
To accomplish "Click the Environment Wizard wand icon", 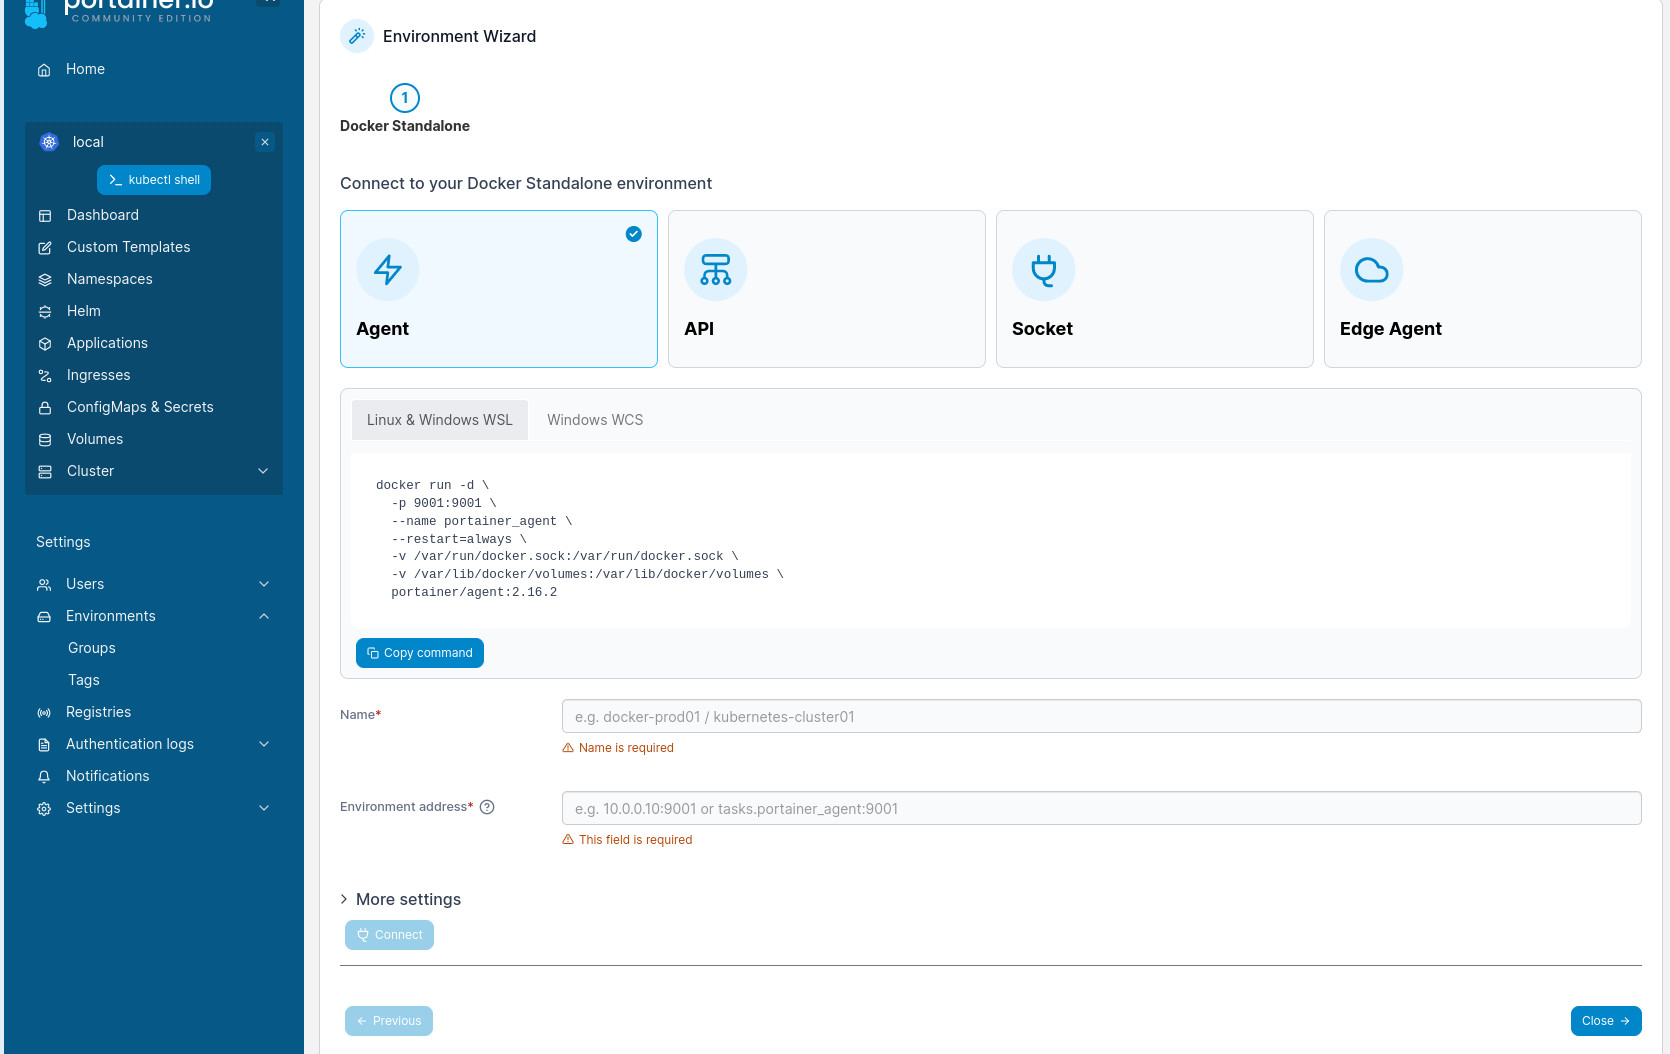I will (x=356, y=36).
